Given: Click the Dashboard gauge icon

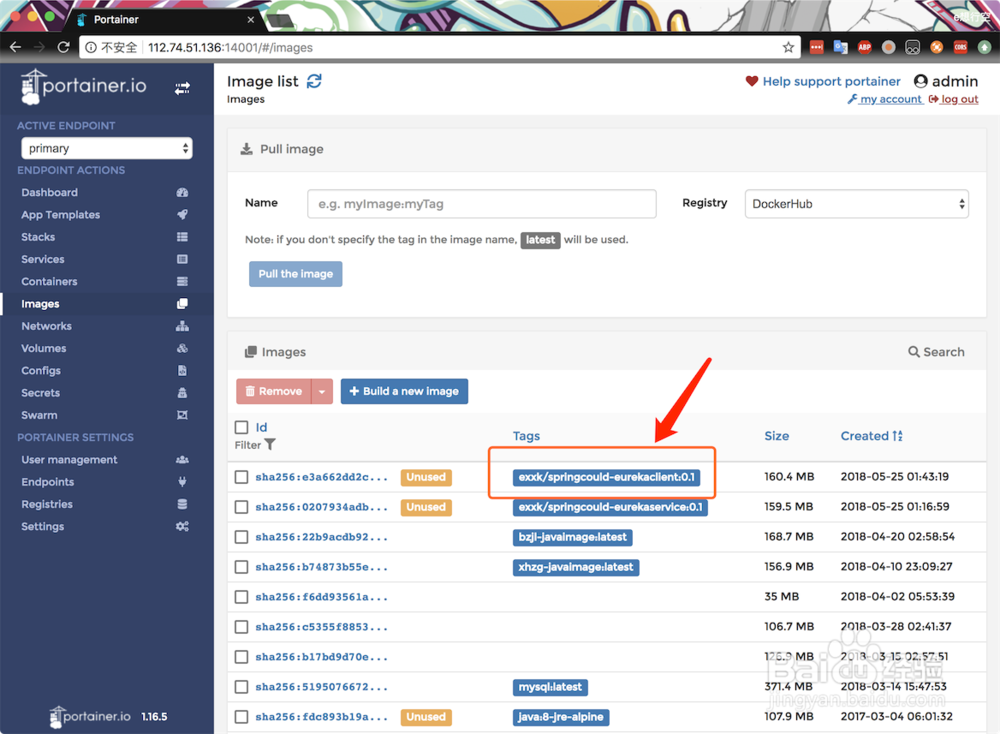Looking at the screenshot, I should 182,193.
